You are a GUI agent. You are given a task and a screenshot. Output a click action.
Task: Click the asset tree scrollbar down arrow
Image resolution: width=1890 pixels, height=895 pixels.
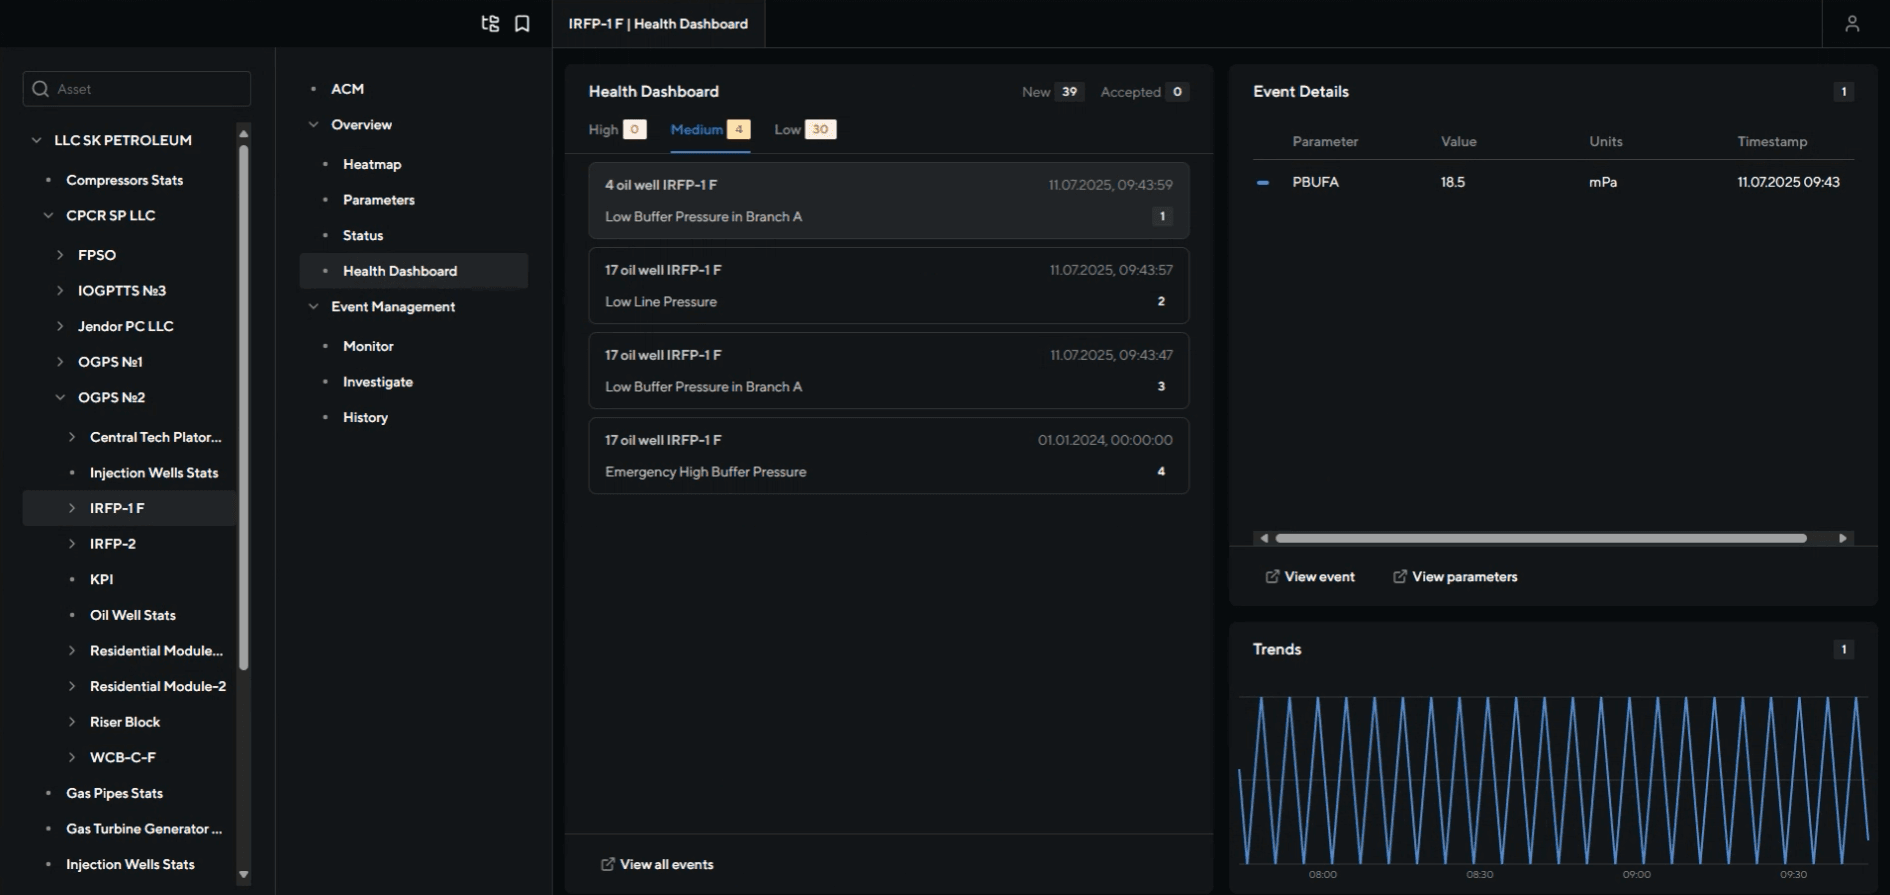243,874
